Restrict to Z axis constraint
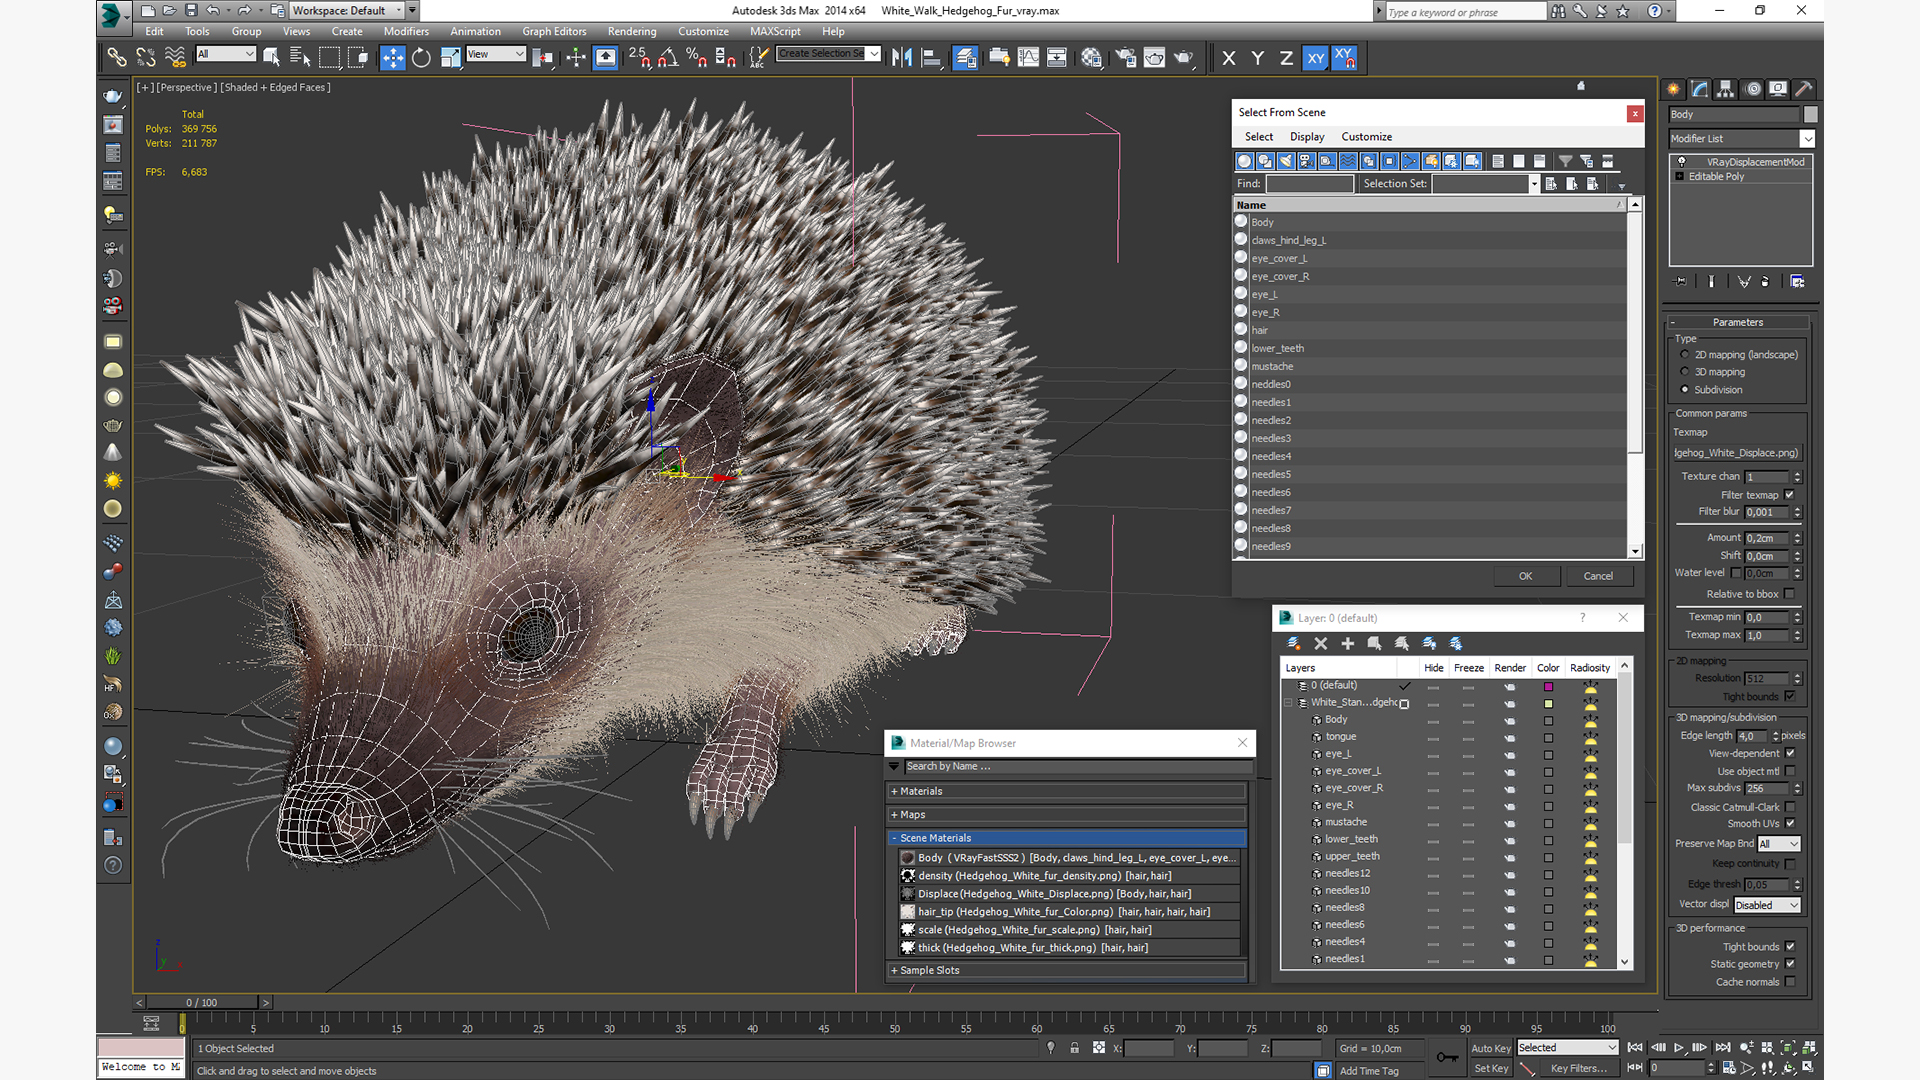 1286,58
